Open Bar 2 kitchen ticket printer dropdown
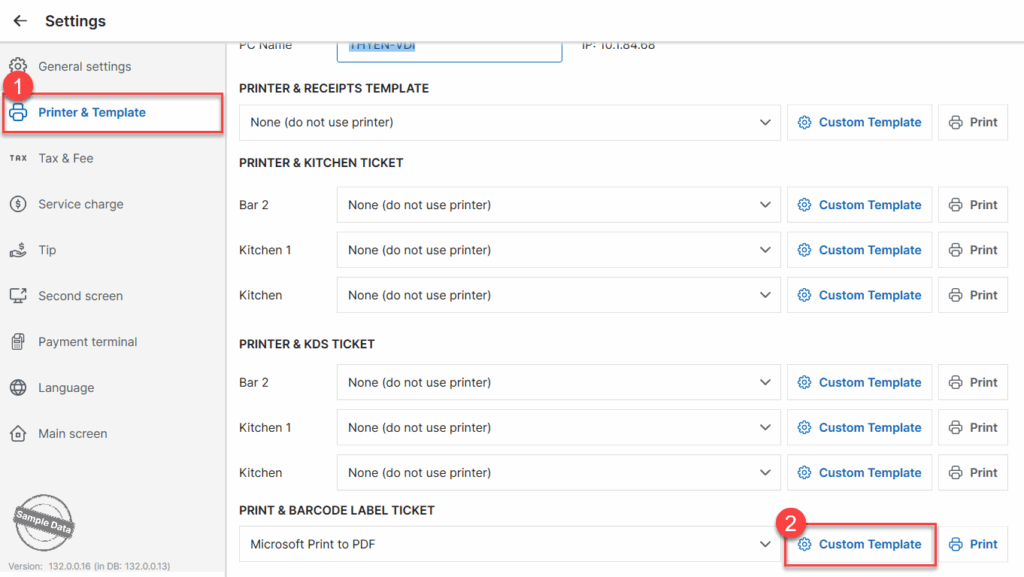This screenshot has height=577, width=1024. point(765,205)
